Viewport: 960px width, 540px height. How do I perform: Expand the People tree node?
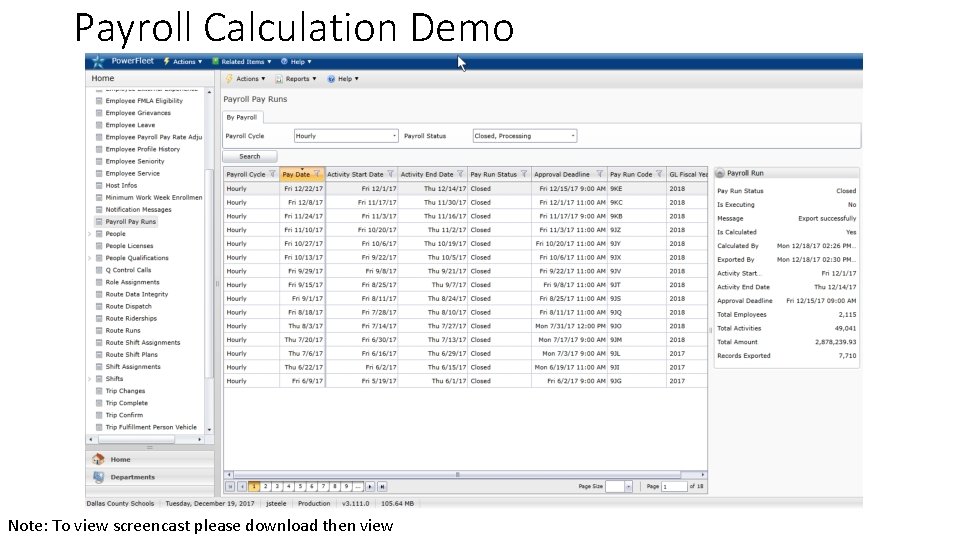(90, 234)
